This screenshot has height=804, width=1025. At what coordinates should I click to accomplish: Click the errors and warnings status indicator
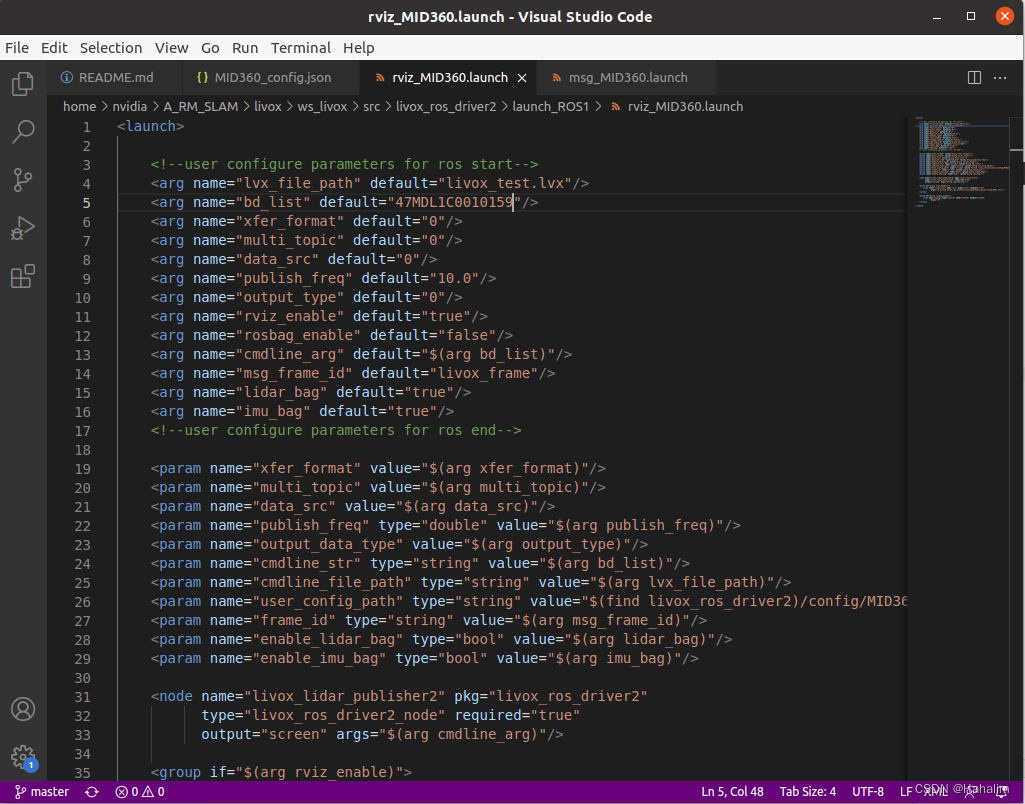pyautogui.click(x=139, y=792)
